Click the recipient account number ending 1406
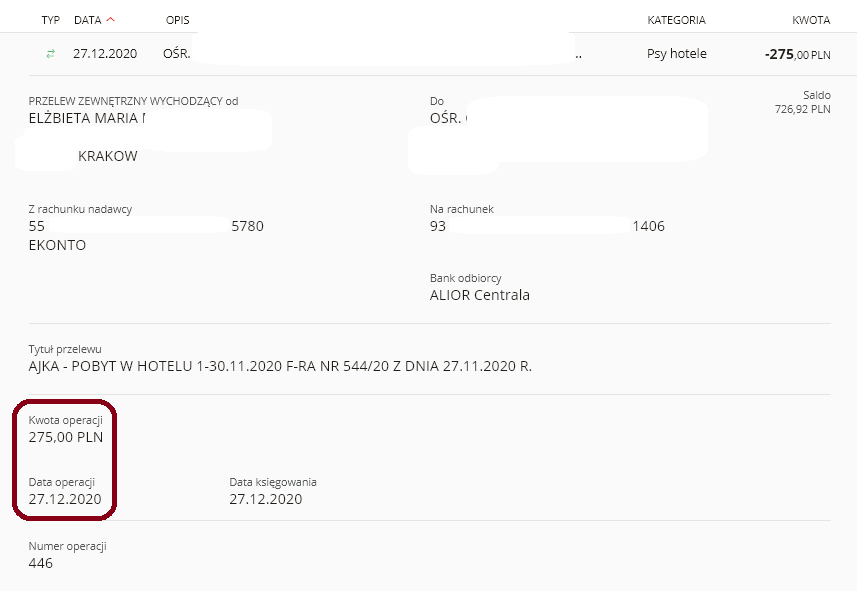 (x=547, y=226)
